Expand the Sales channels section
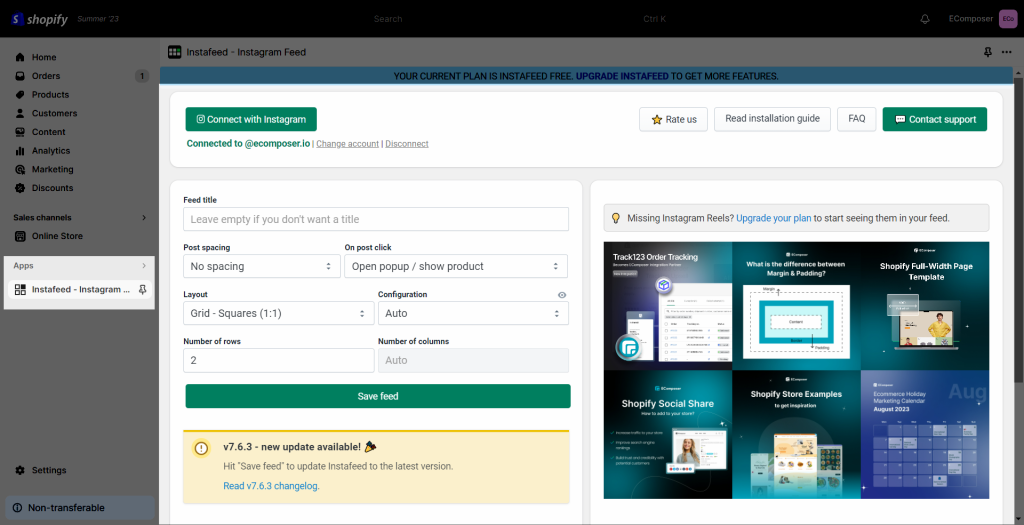Image resolution: width=1024 pixels, height=525 pixels. (x=144, y=217)
